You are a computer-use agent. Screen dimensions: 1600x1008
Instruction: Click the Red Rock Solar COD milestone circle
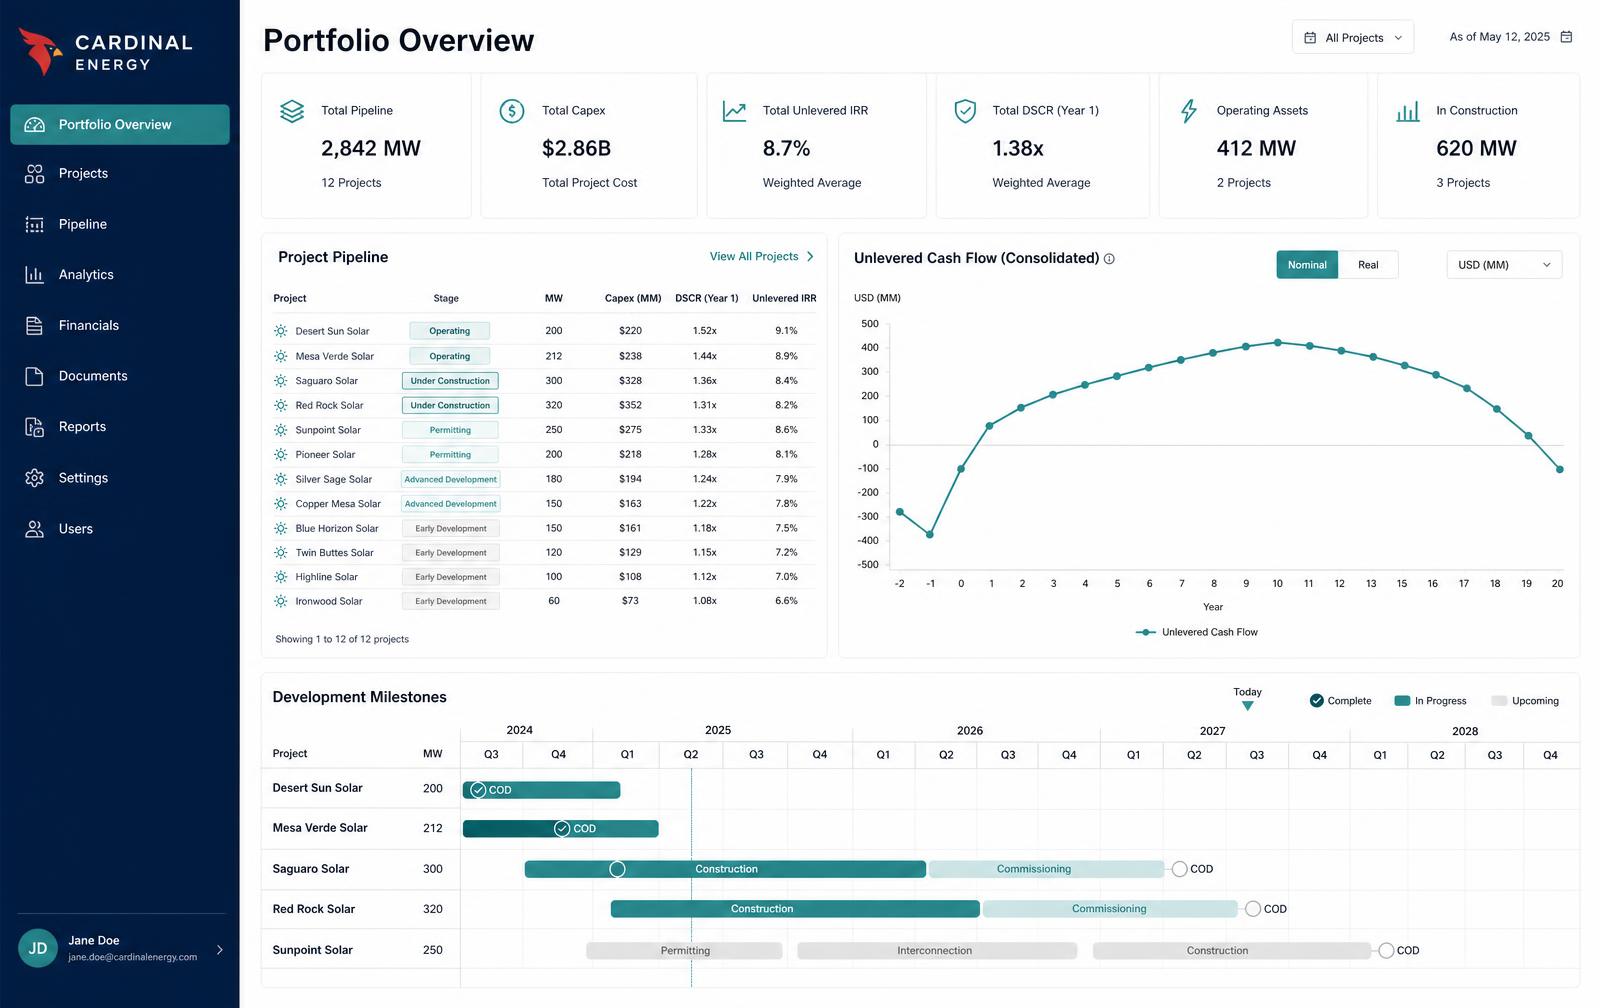(1253, 909)
